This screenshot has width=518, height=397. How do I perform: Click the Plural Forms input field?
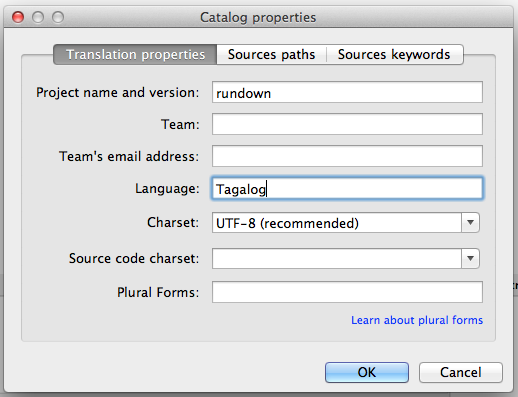coord(347,292)
